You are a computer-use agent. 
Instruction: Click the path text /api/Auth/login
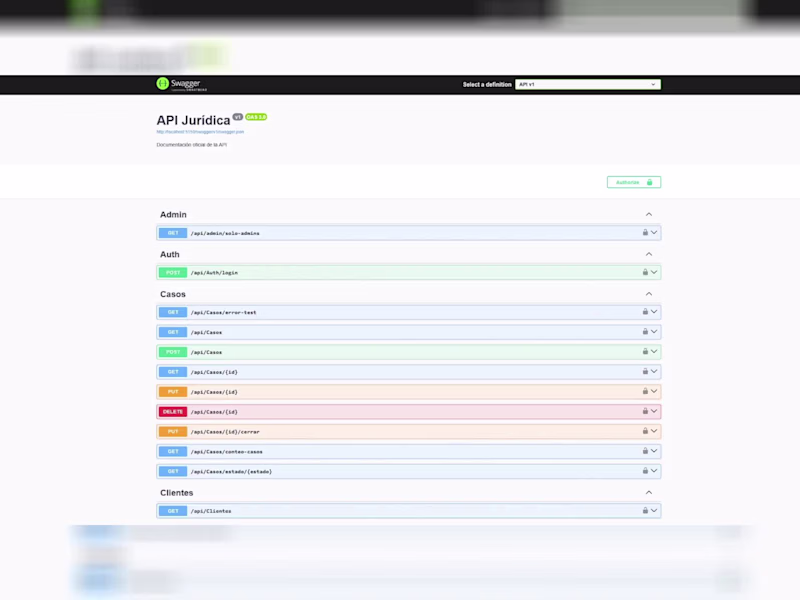tap(214, 272)
